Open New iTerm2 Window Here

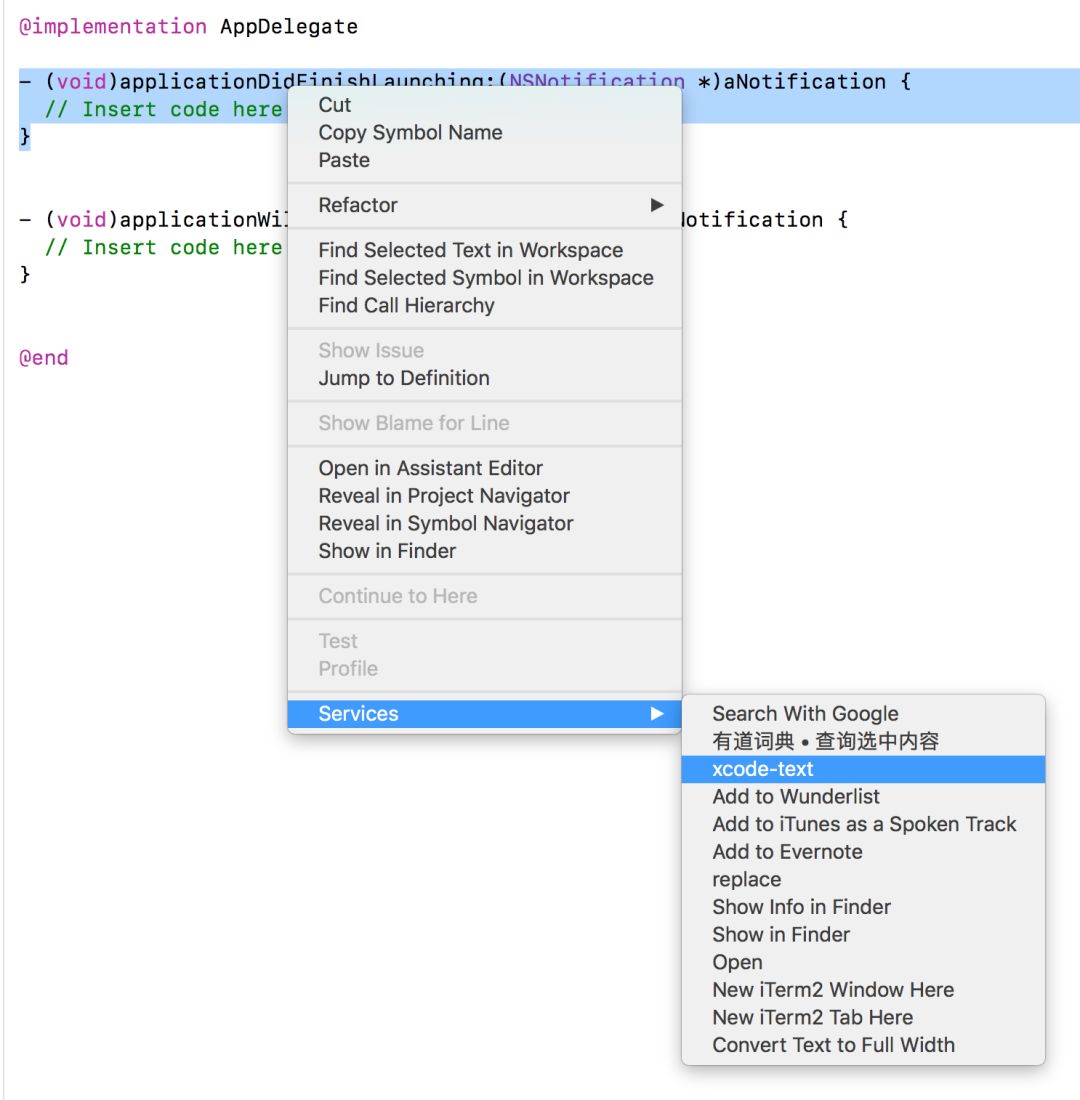pyautogui.click(x=833, y=990)
